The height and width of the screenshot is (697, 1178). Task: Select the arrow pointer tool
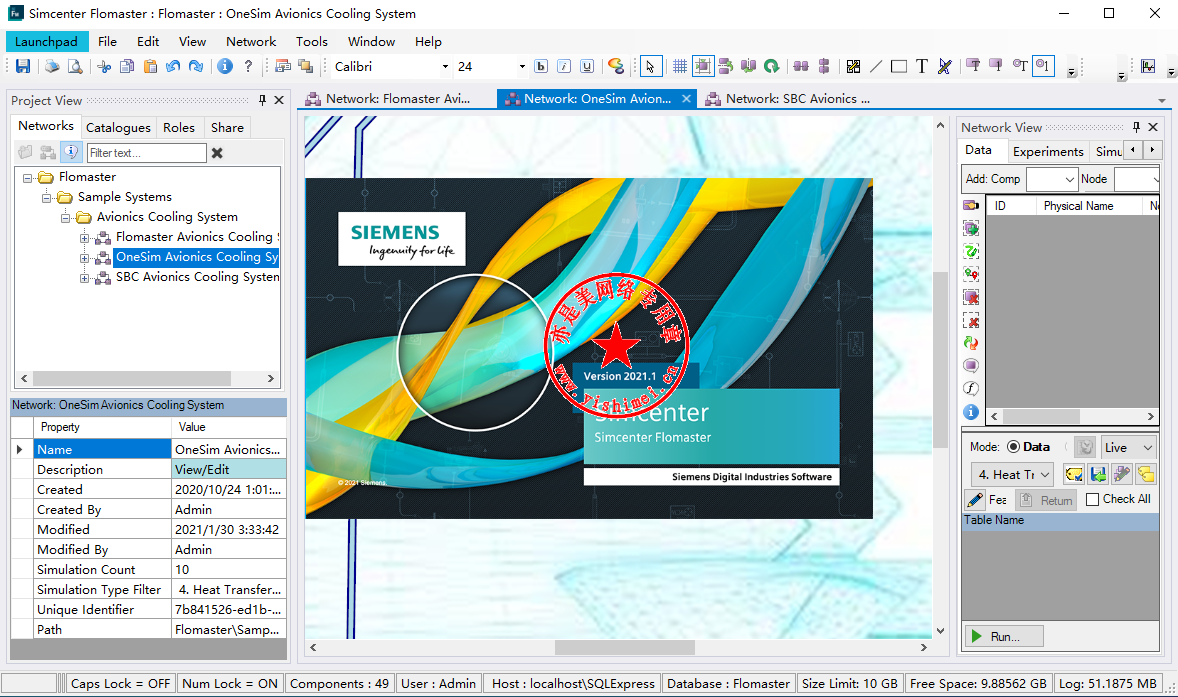point(650,66)
